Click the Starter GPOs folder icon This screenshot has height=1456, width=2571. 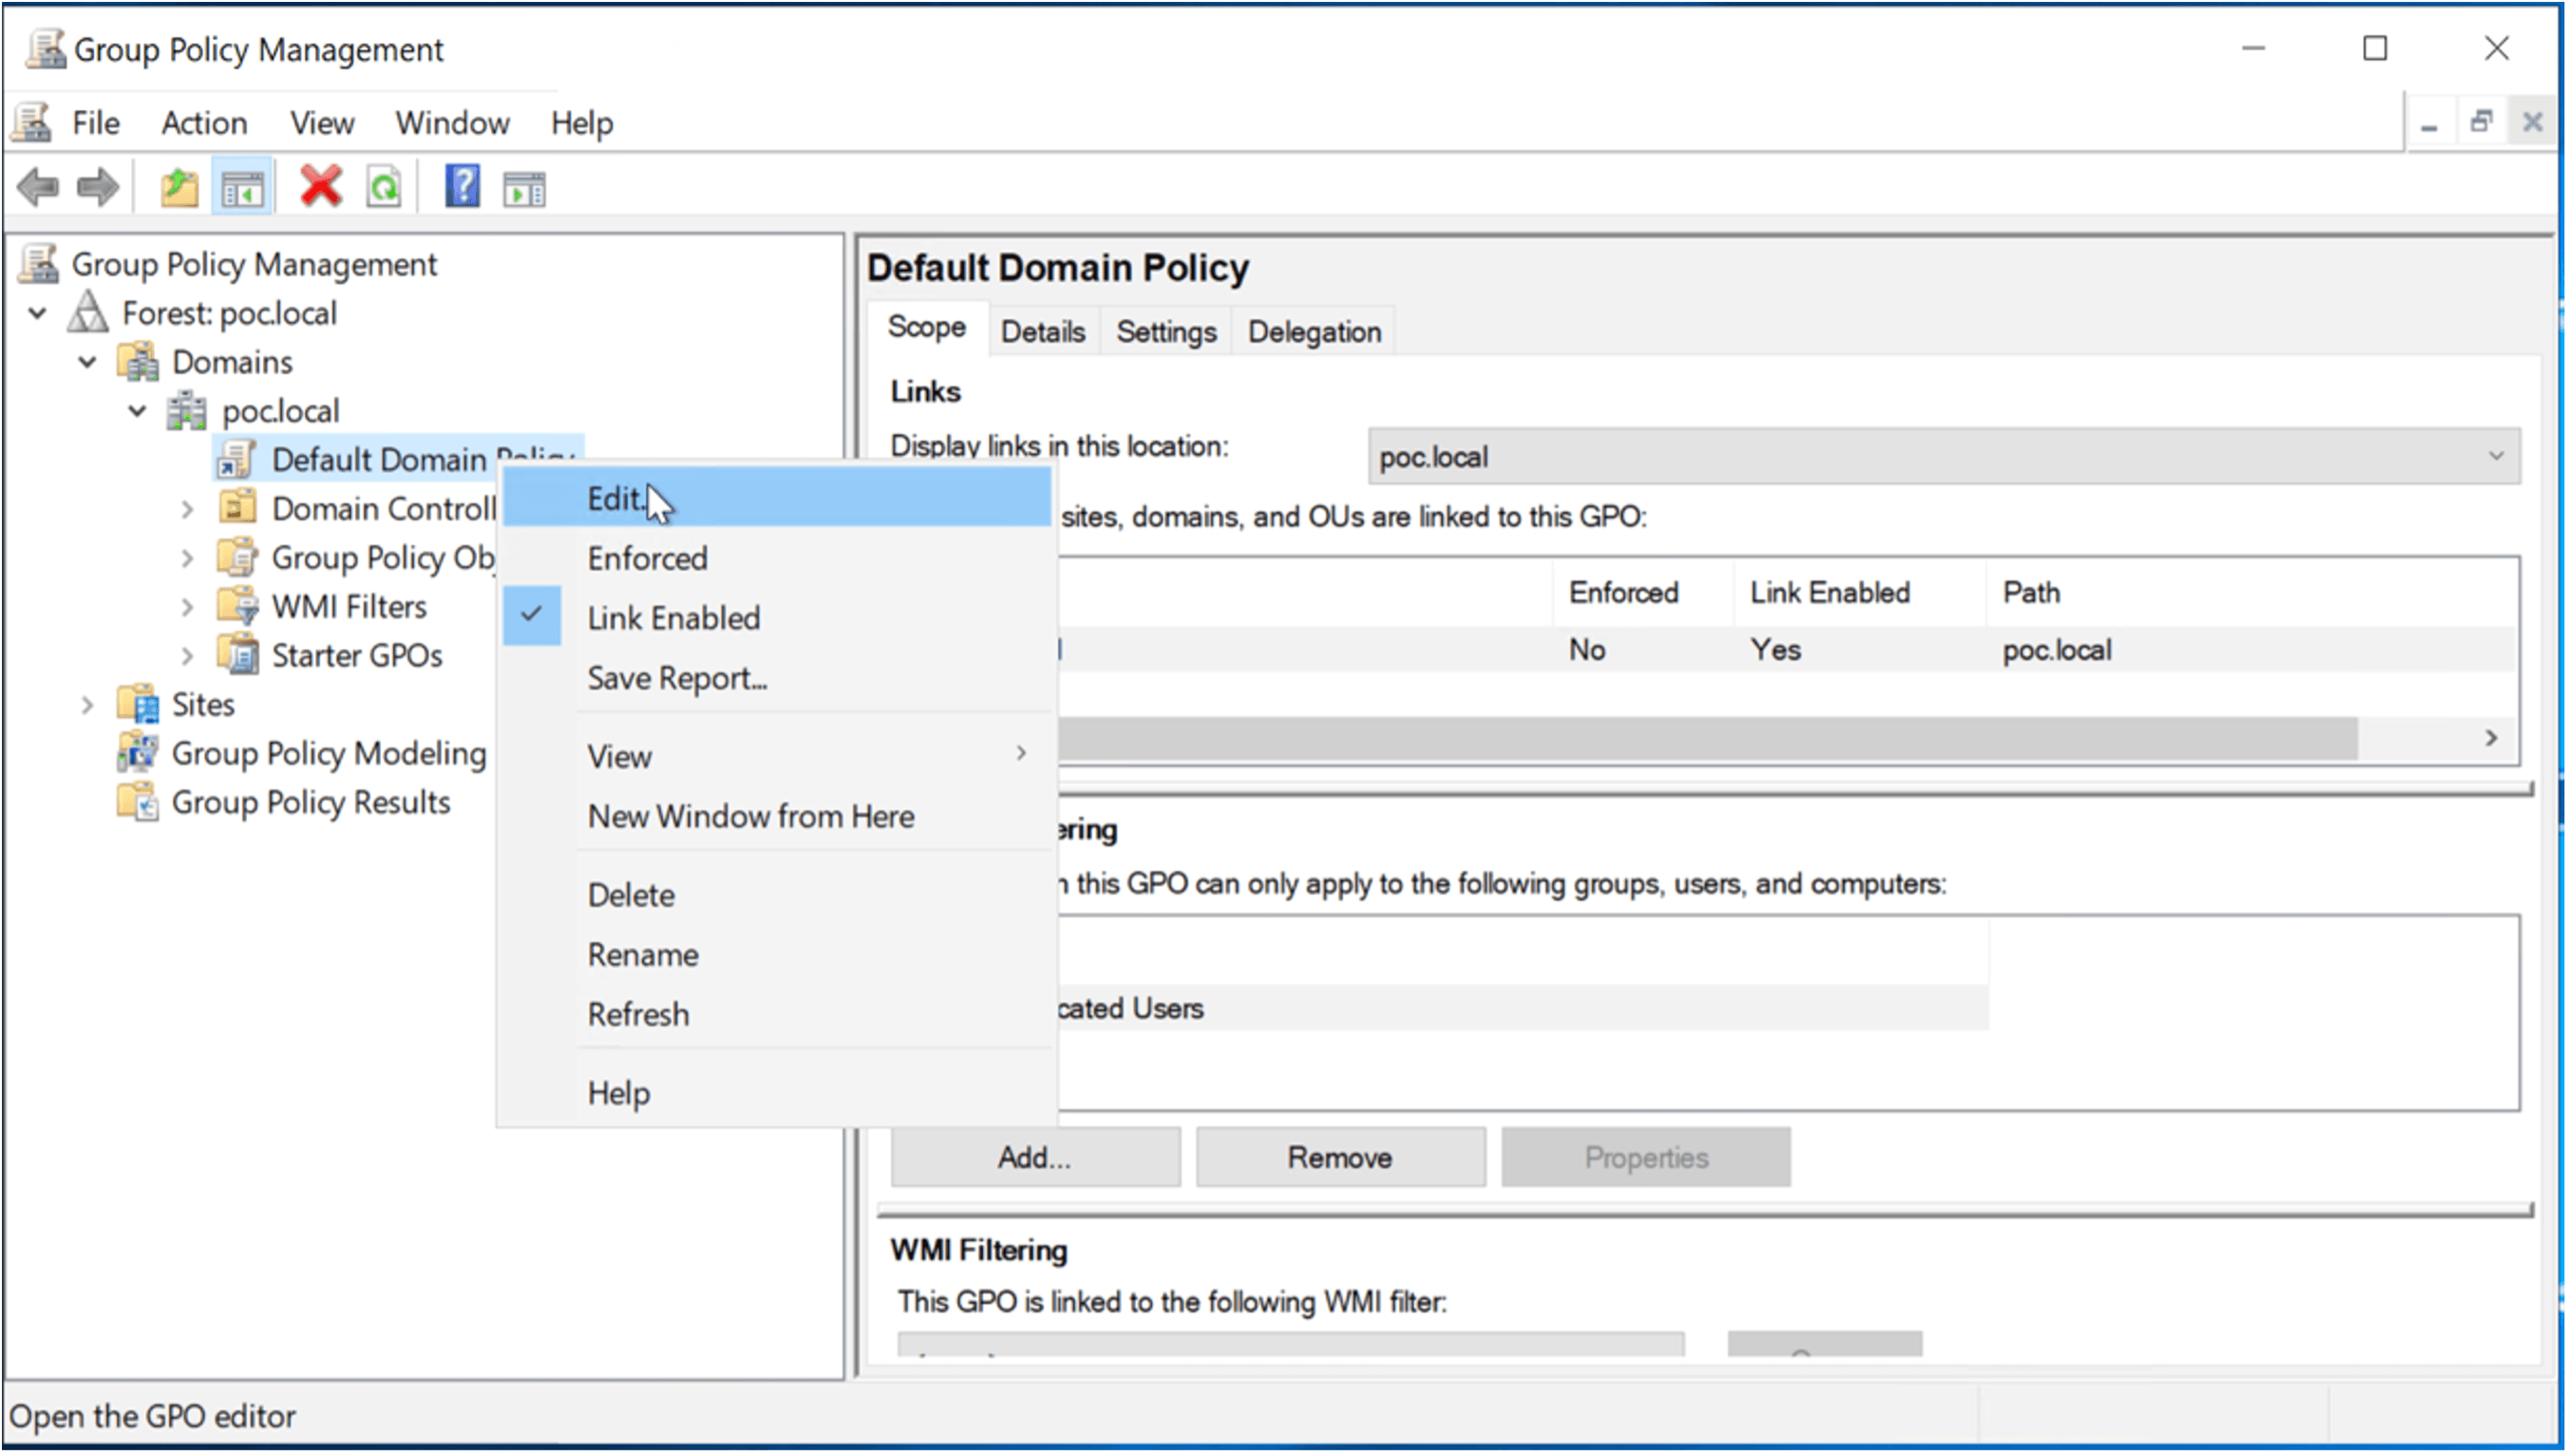point(238,655)
